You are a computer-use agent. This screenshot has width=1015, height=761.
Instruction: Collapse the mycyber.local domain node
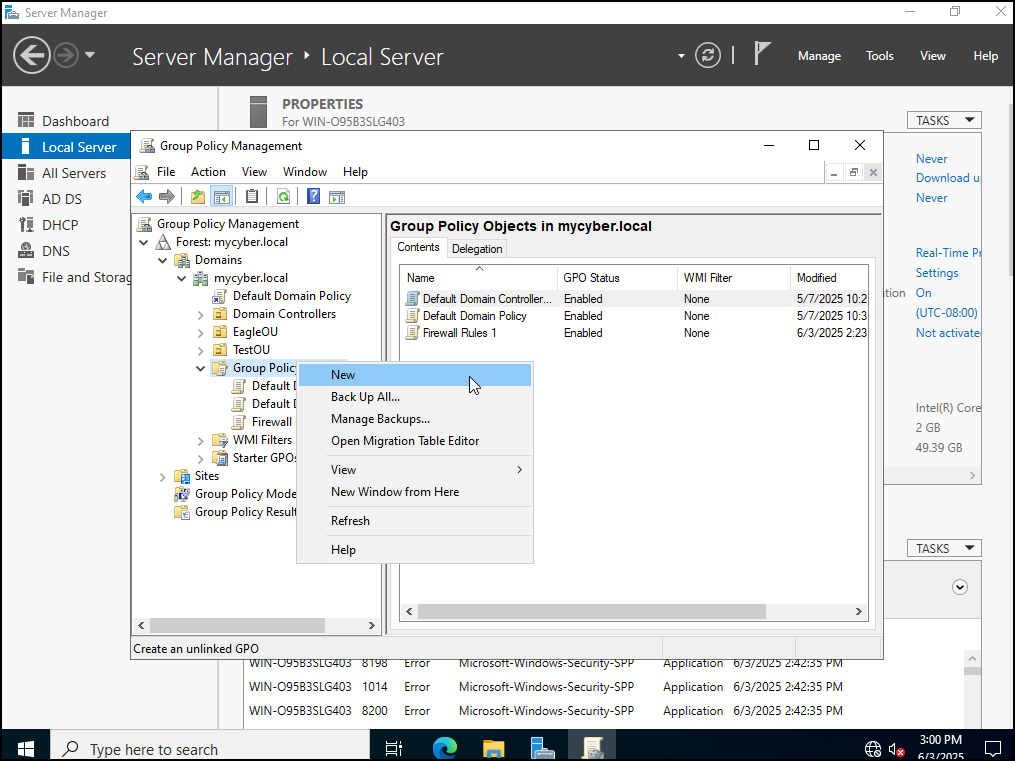pos(182,278)
